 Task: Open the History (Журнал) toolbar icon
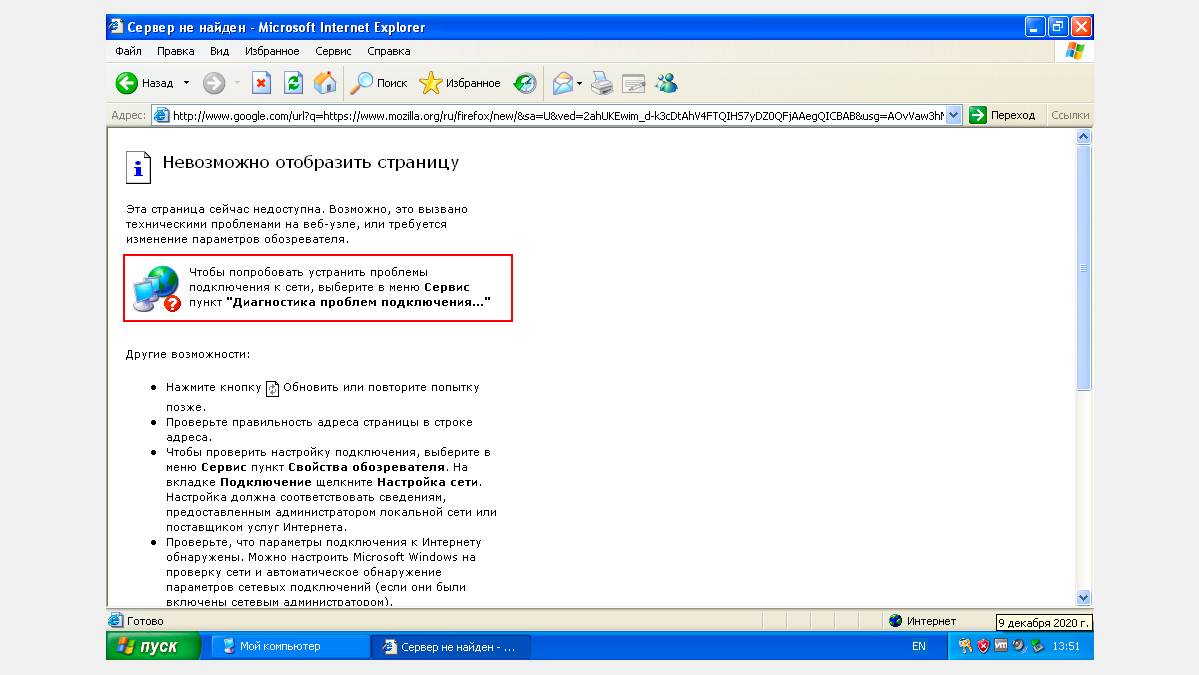tap(525, 83)
